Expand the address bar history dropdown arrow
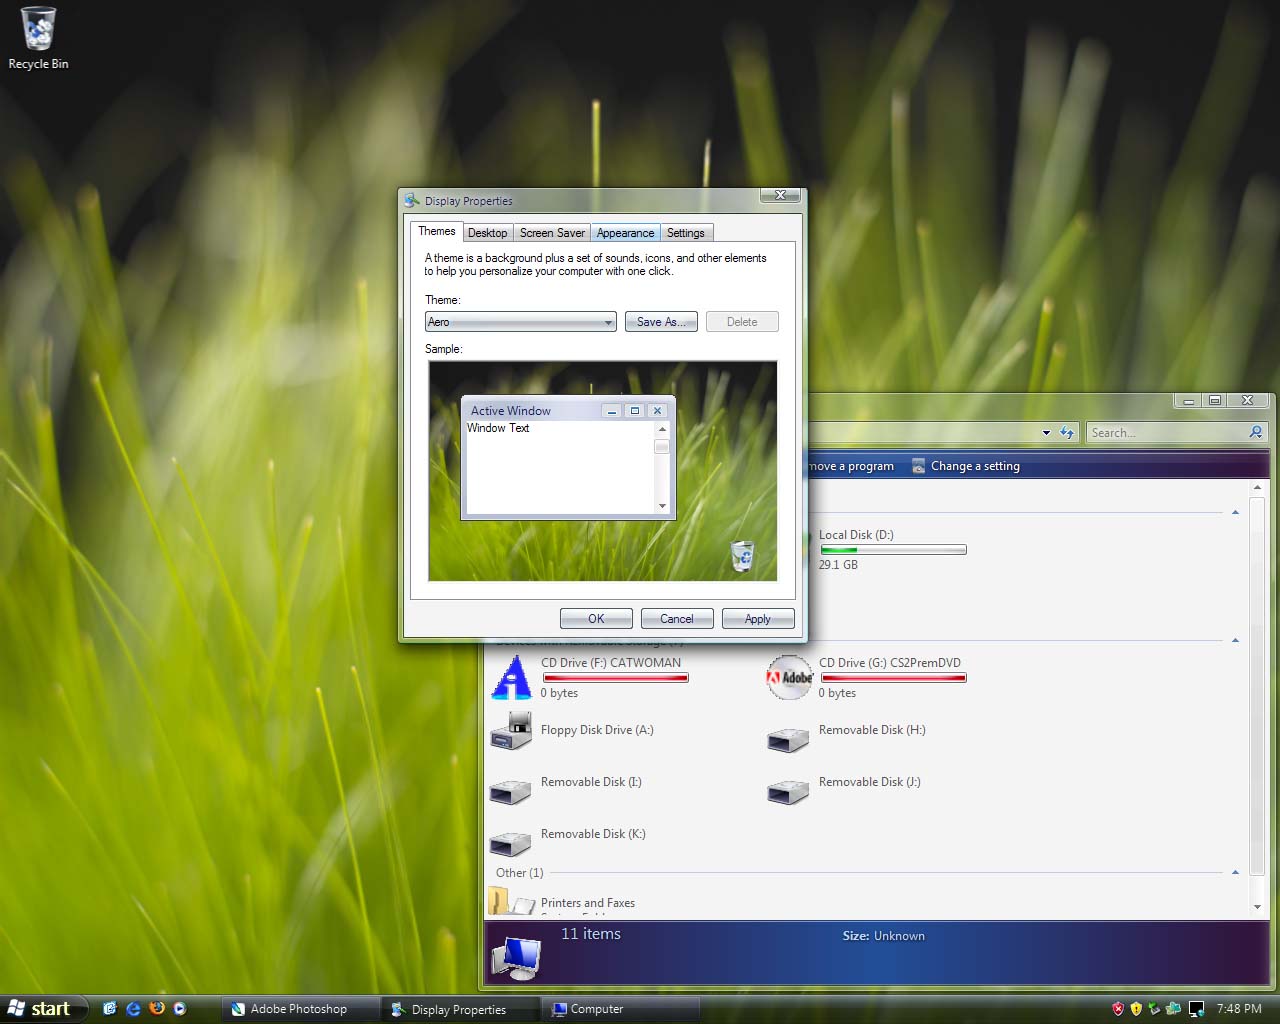This screenshot has height=1024, width=1280. [1046, 433]
